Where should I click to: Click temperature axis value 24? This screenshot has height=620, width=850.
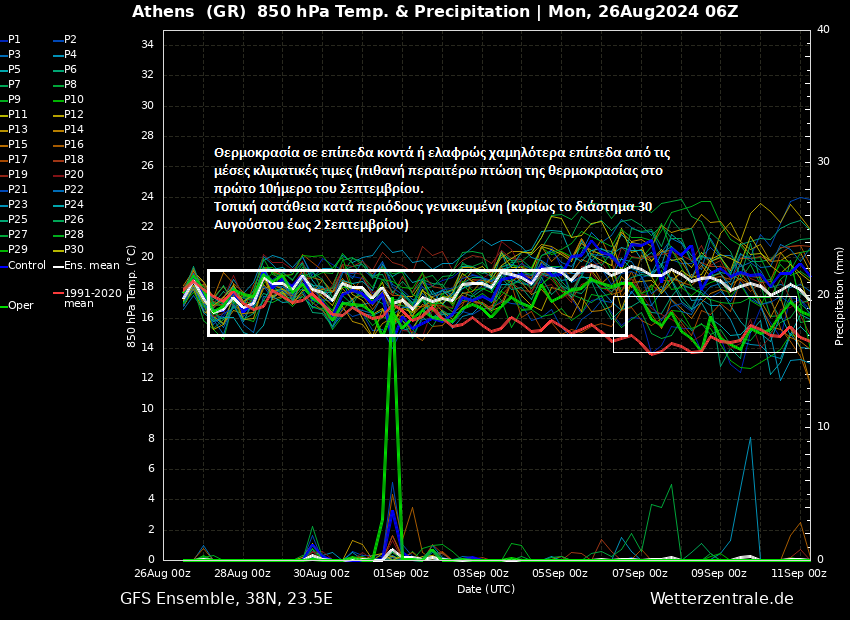pos(147,196)
